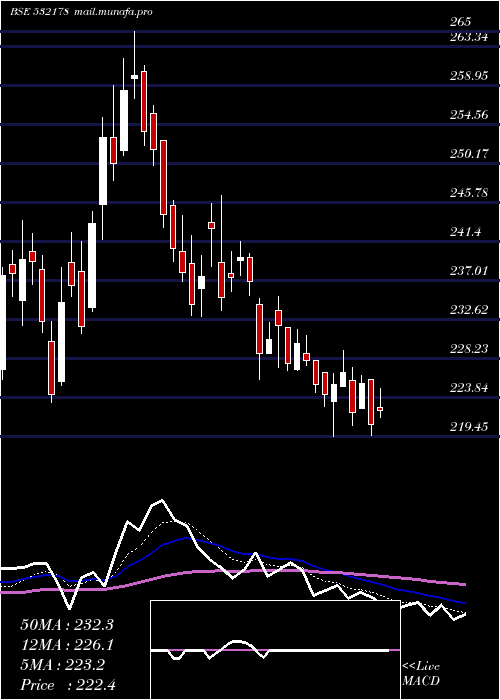
Task: Click the 228.23 price level label
Action: (468, 349)
